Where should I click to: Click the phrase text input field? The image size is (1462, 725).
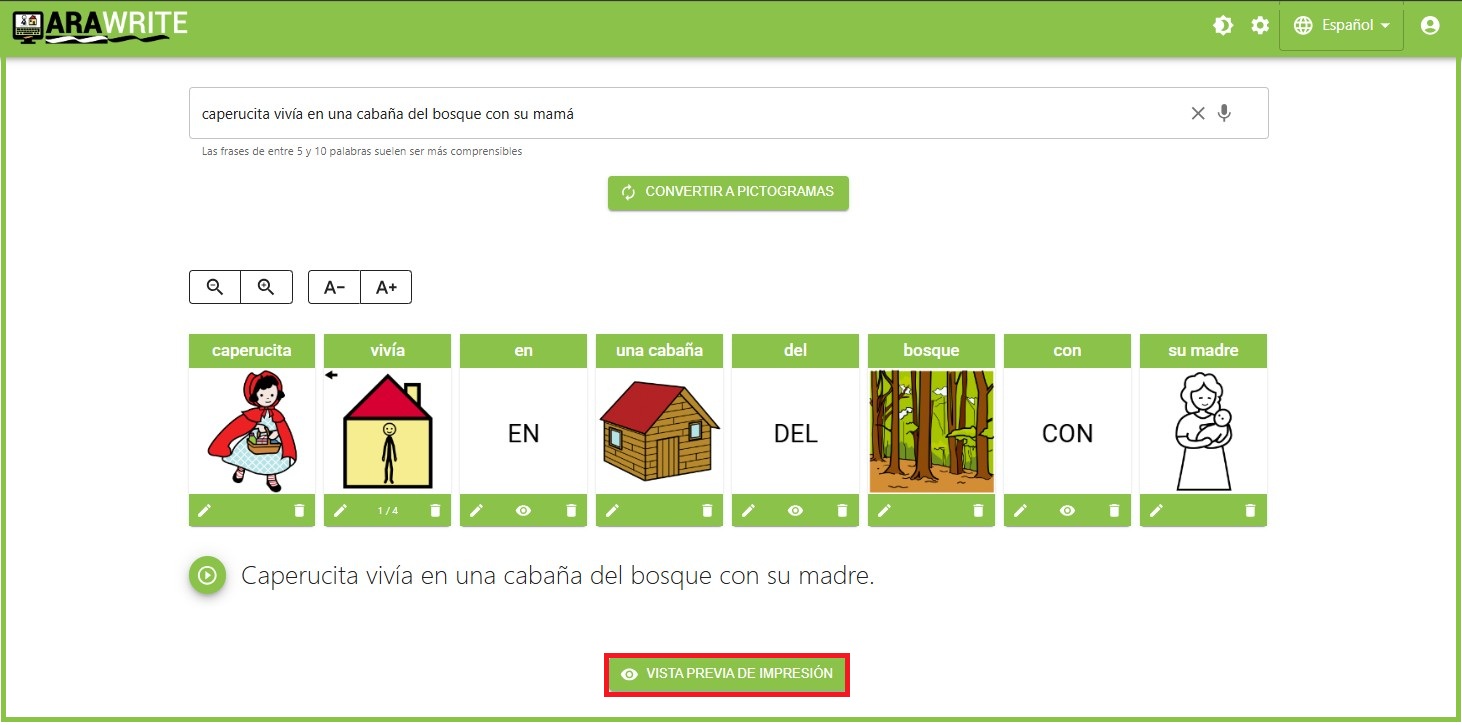coord(680,113)
